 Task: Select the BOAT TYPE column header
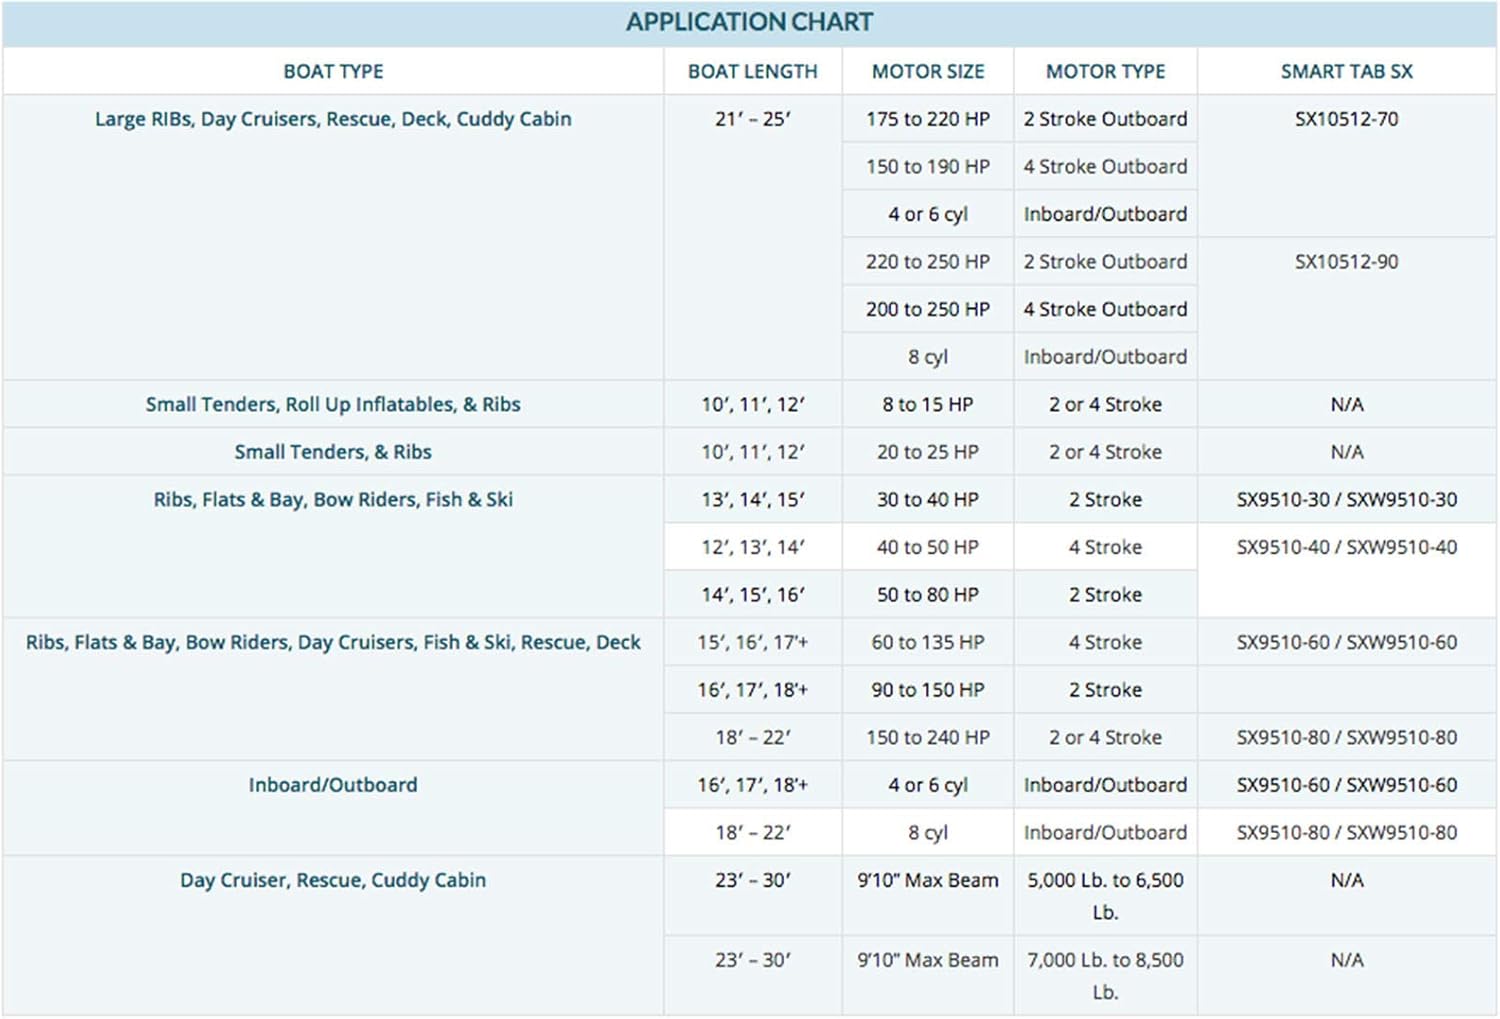333,72
